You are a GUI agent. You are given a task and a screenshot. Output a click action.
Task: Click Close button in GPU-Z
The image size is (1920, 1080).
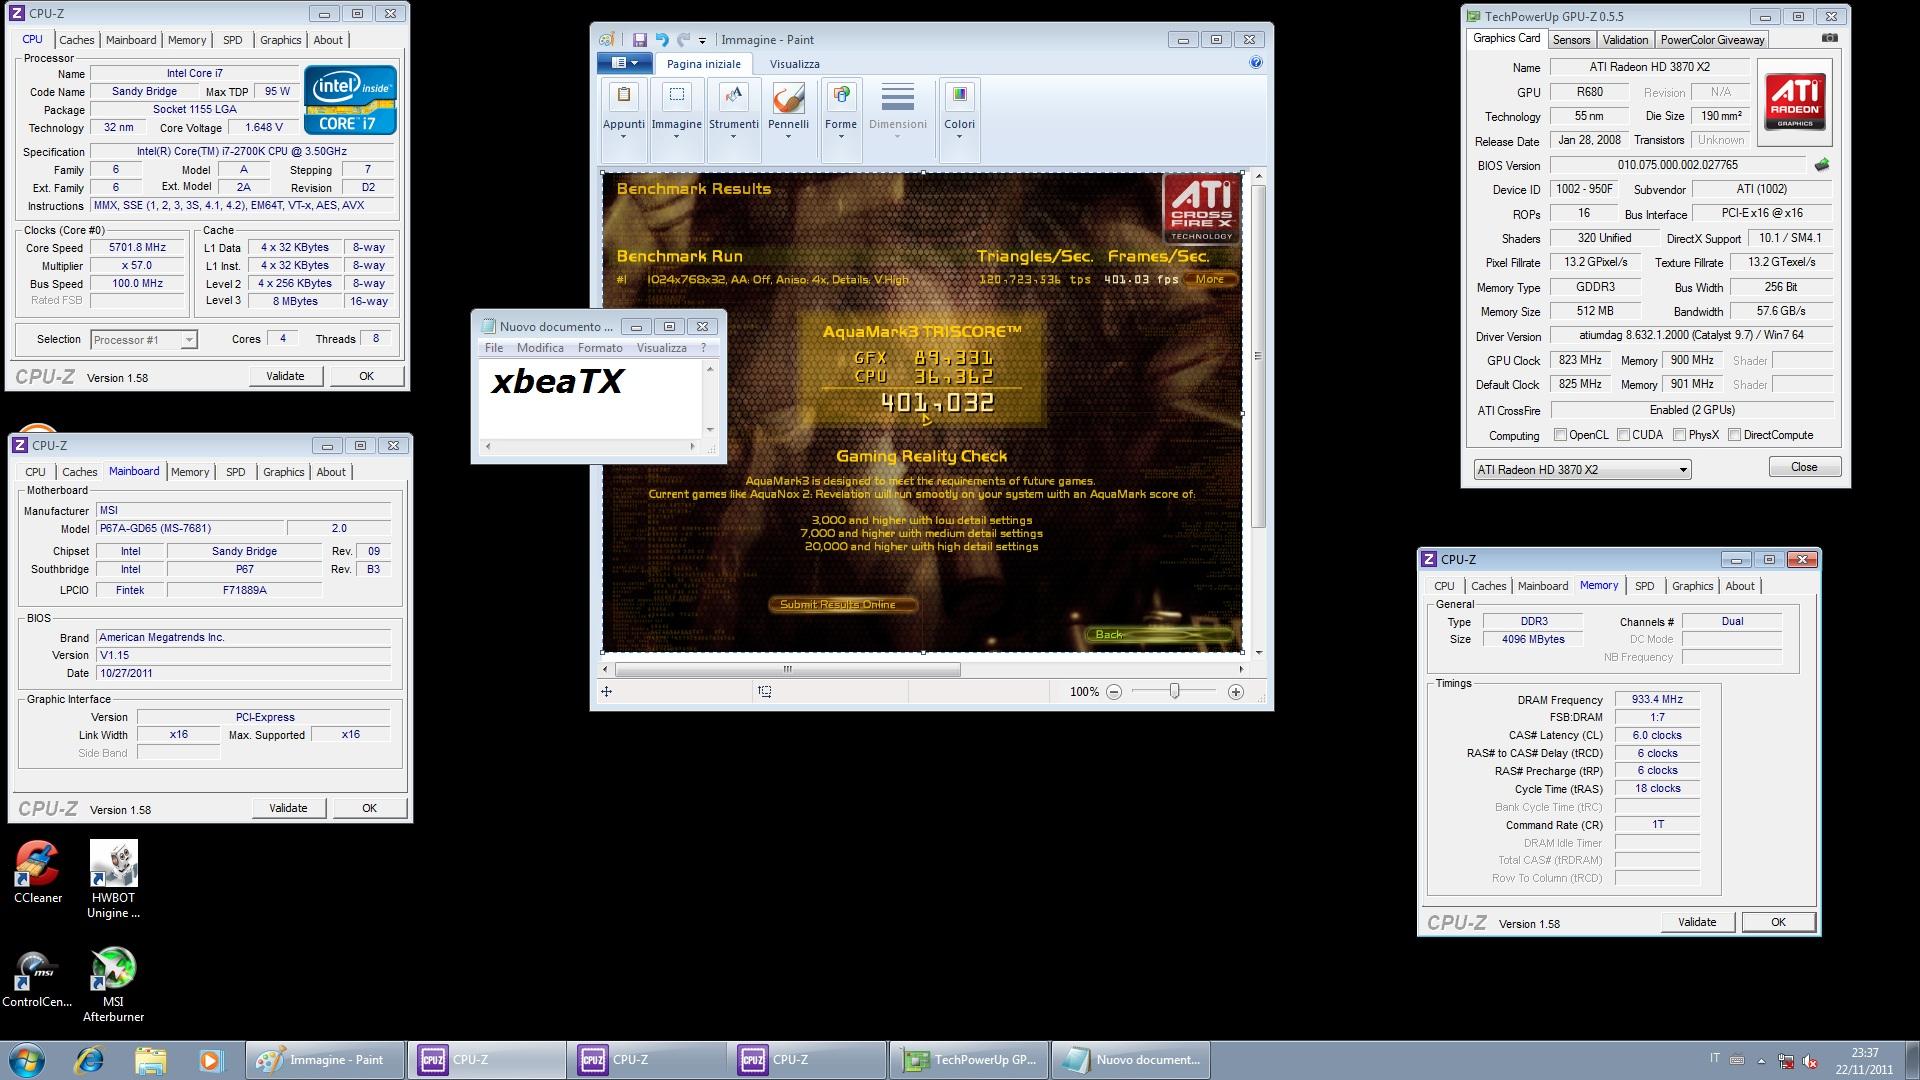(x=1804, y=467)
